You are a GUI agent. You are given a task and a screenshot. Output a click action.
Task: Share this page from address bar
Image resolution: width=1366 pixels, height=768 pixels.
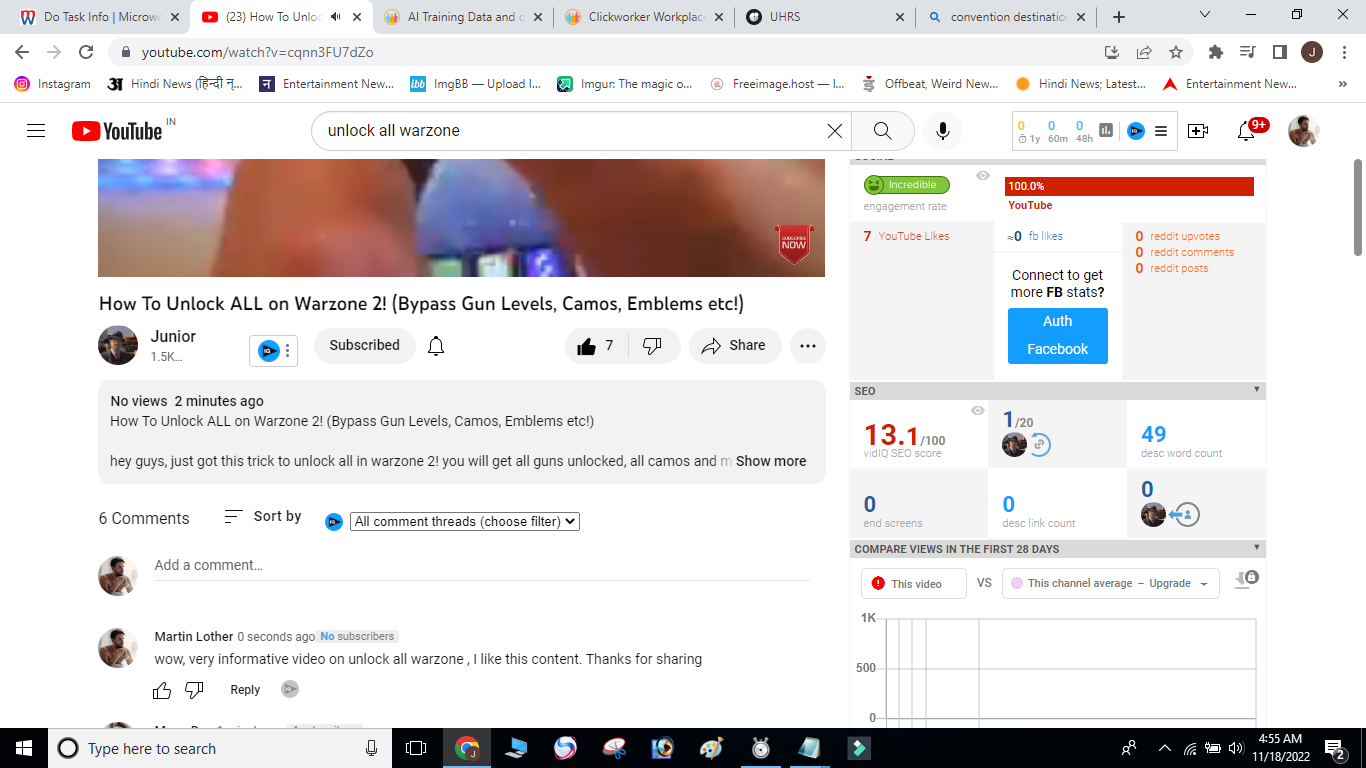(1144, 52)
